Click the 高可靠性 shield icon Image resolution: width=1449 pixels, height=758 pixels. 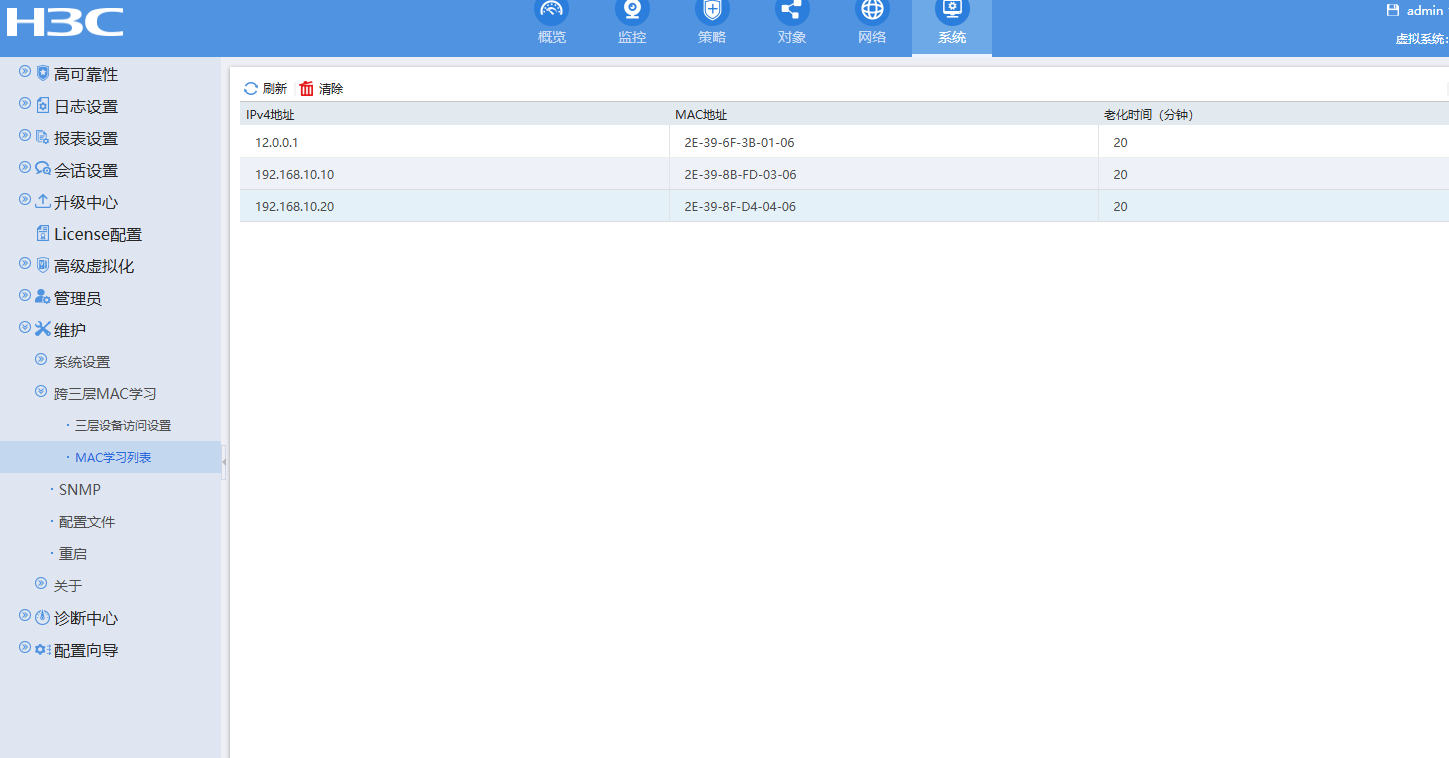click(43, 73)
